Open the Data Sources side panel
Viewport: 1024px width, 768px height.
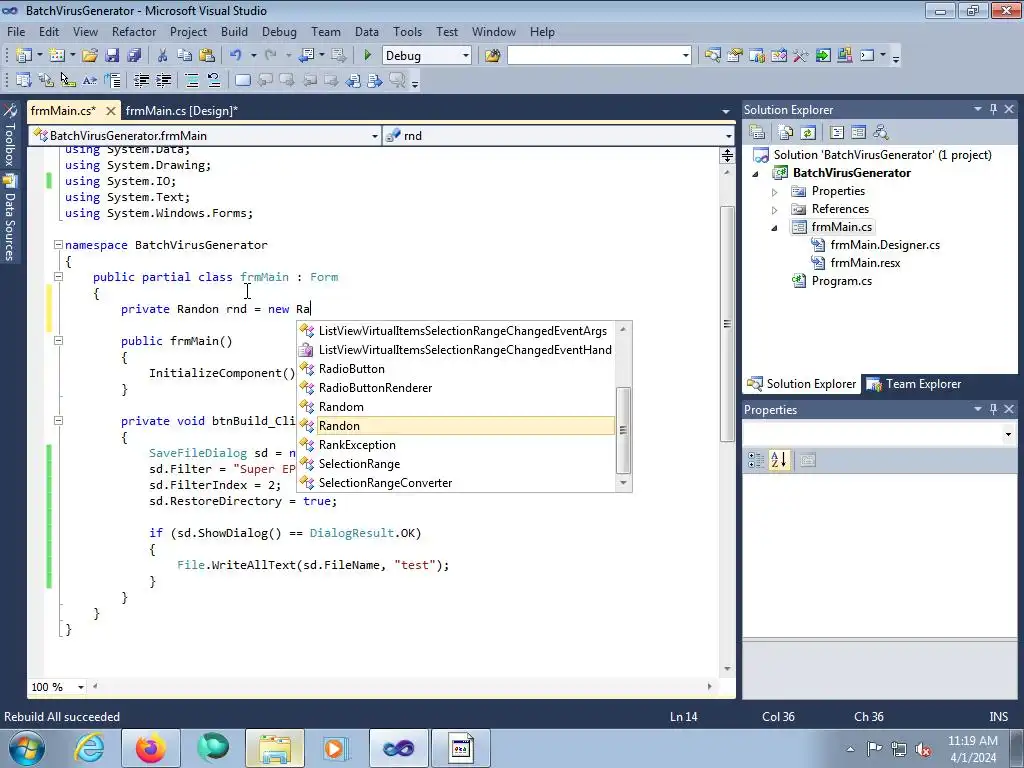click(x=10, y=219)
